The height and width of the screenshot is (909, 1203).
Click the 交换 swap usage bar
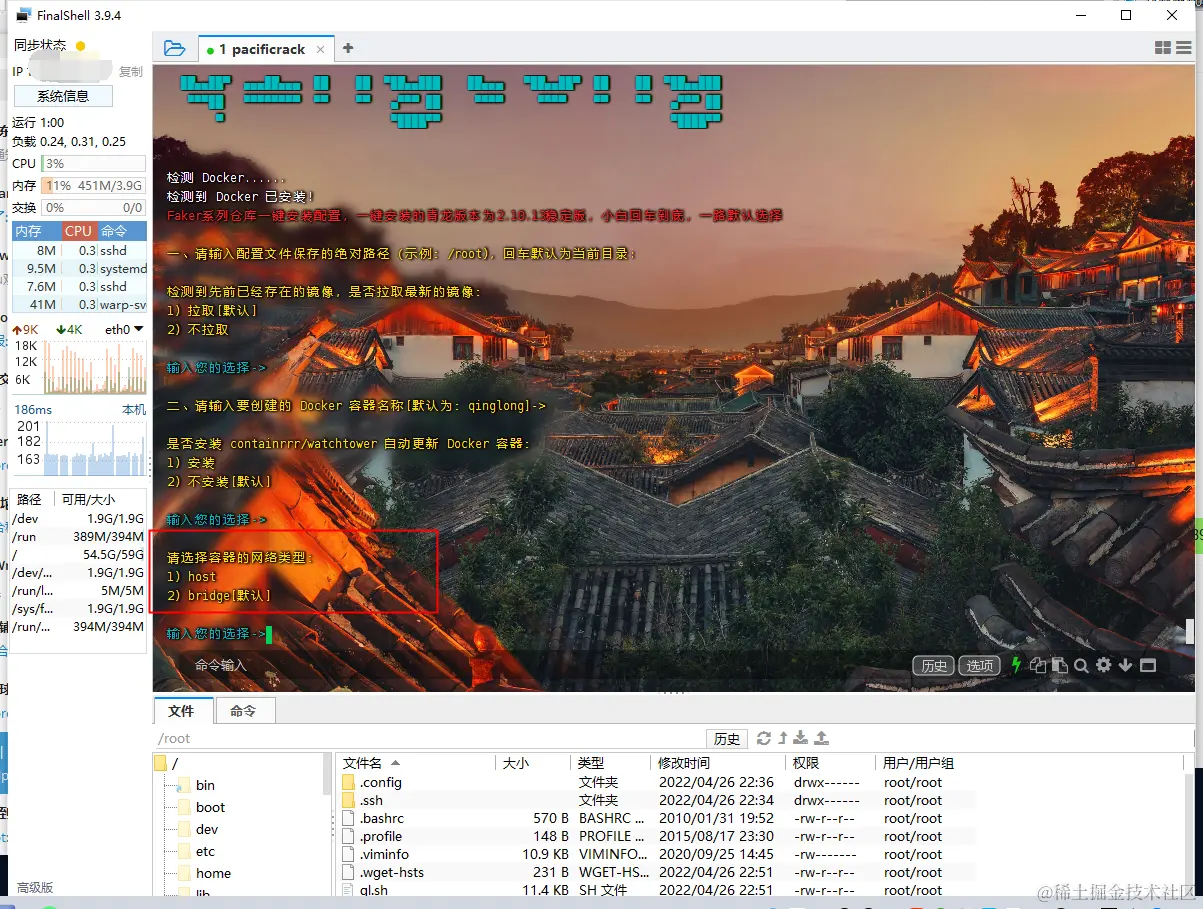pos(93,207)
